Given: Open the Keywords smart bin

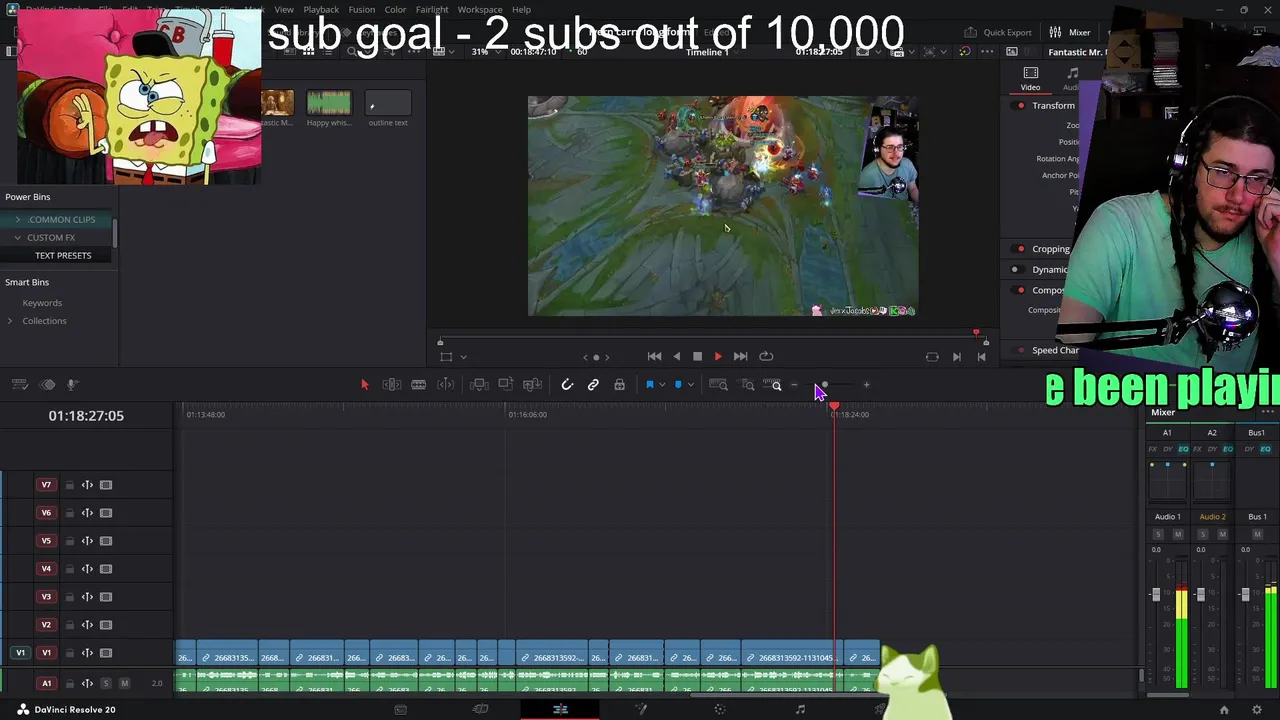Looking at the screenshot, I should click(42, 303).
